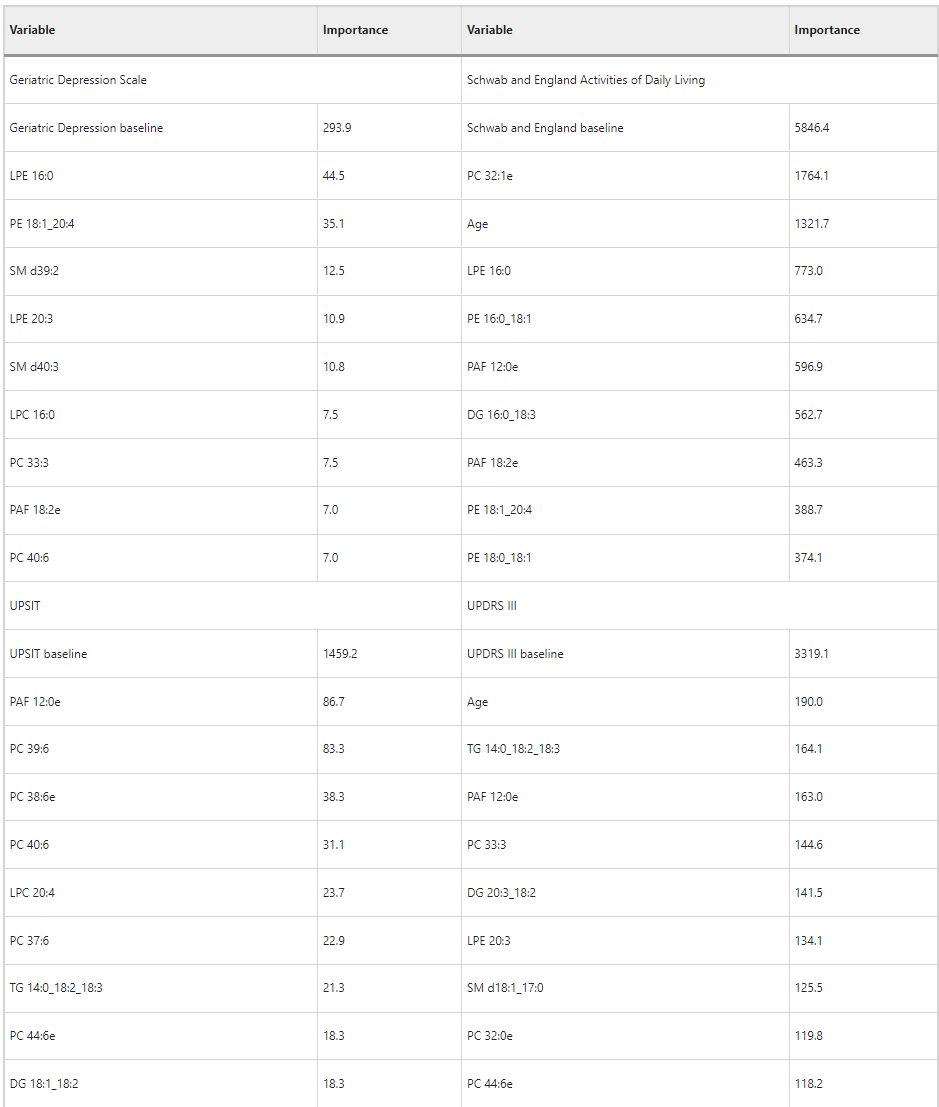Image resolution: width=939 pixels, height=1107 pixels.
Task: Select the UPDRS III baseline cell
Action: point(515,654)
